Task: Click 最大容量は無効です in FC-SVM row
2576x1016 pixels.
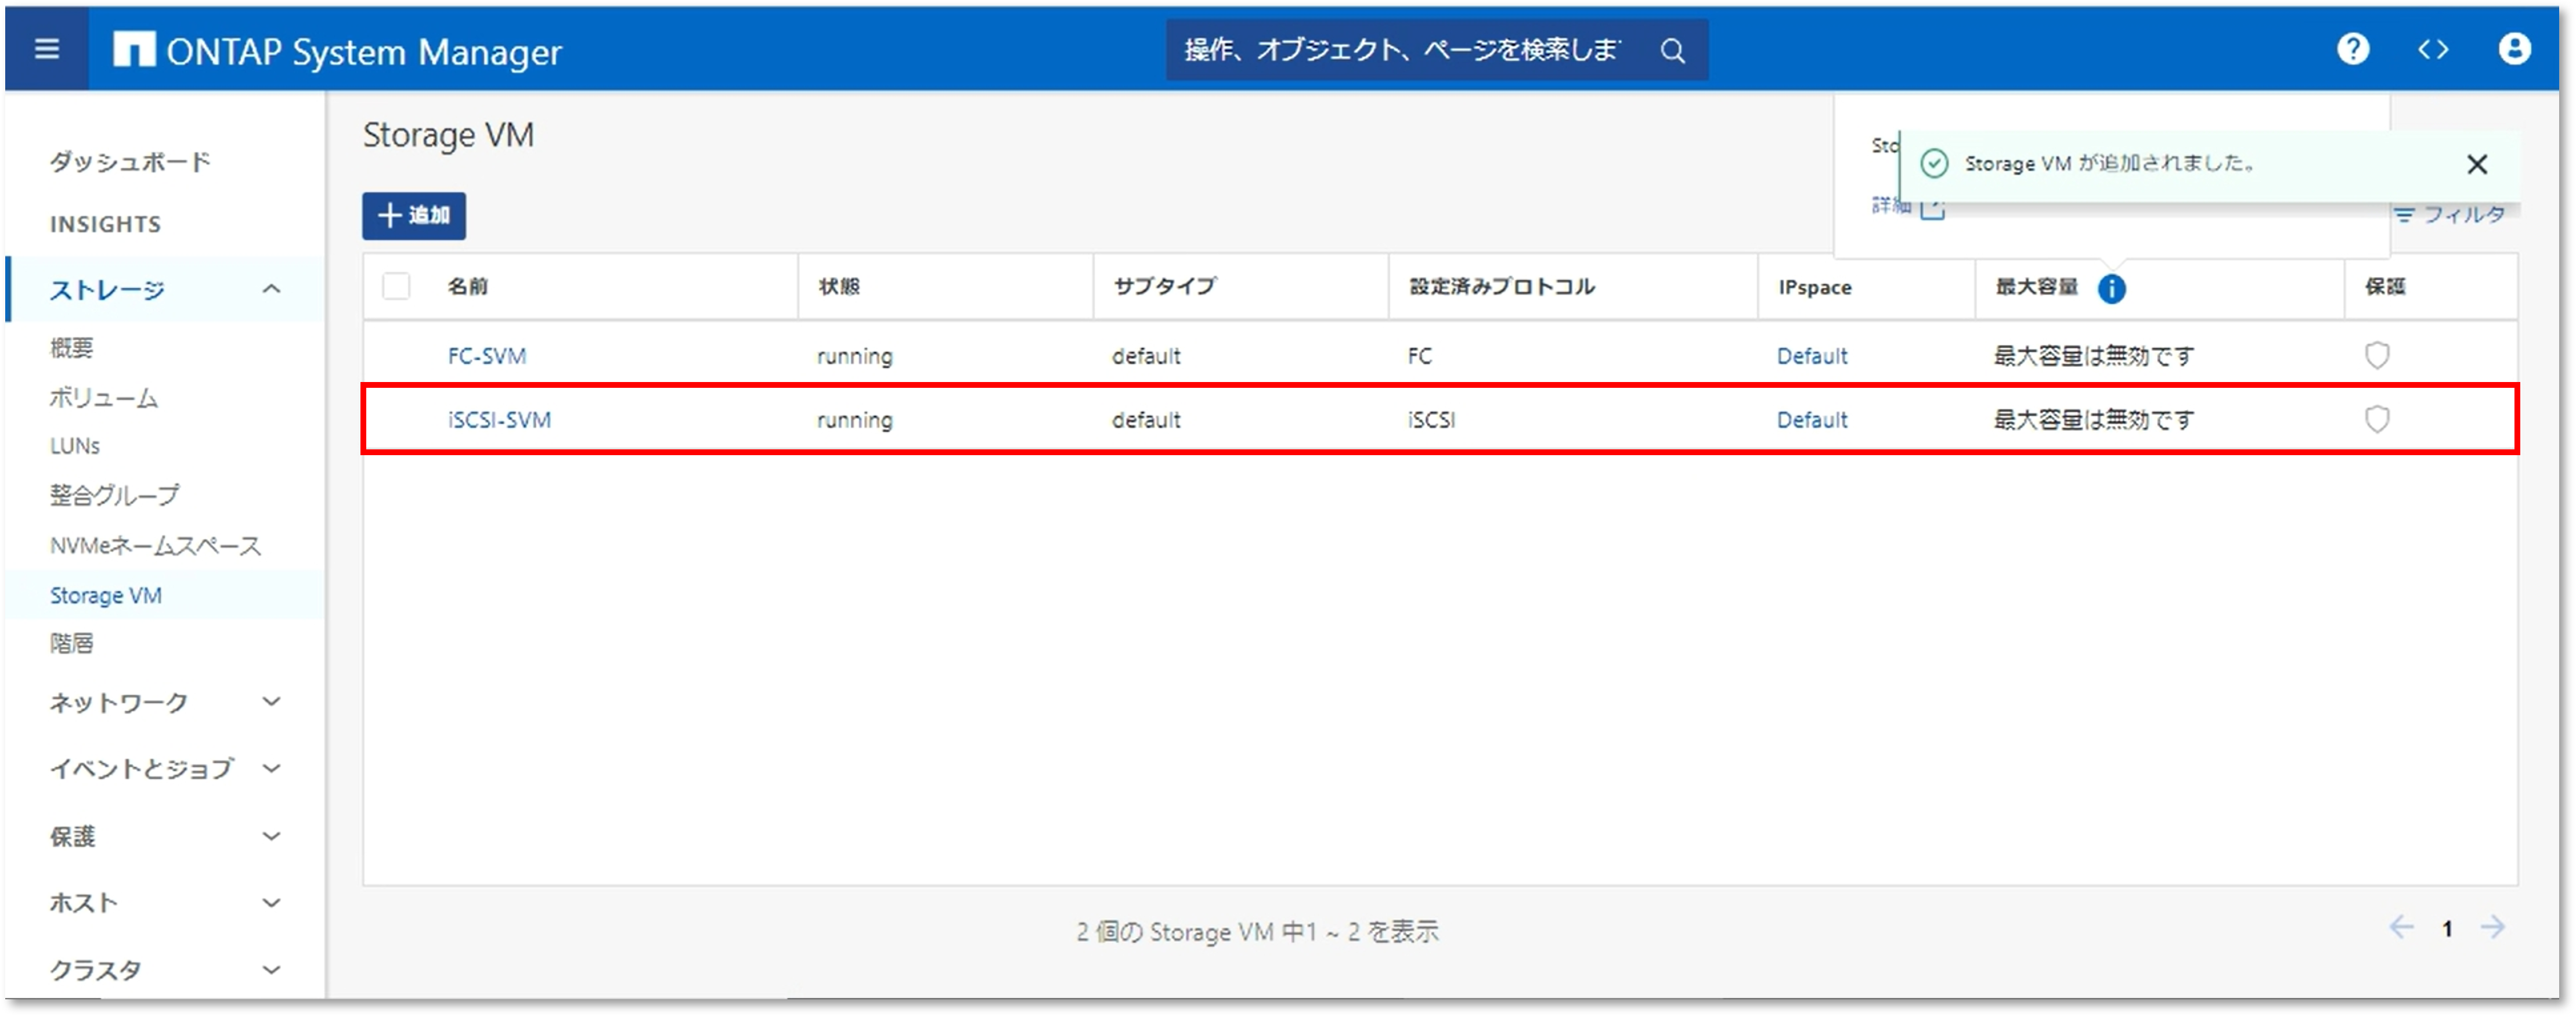Action: pyautogui.click(x=2093, y=356)
